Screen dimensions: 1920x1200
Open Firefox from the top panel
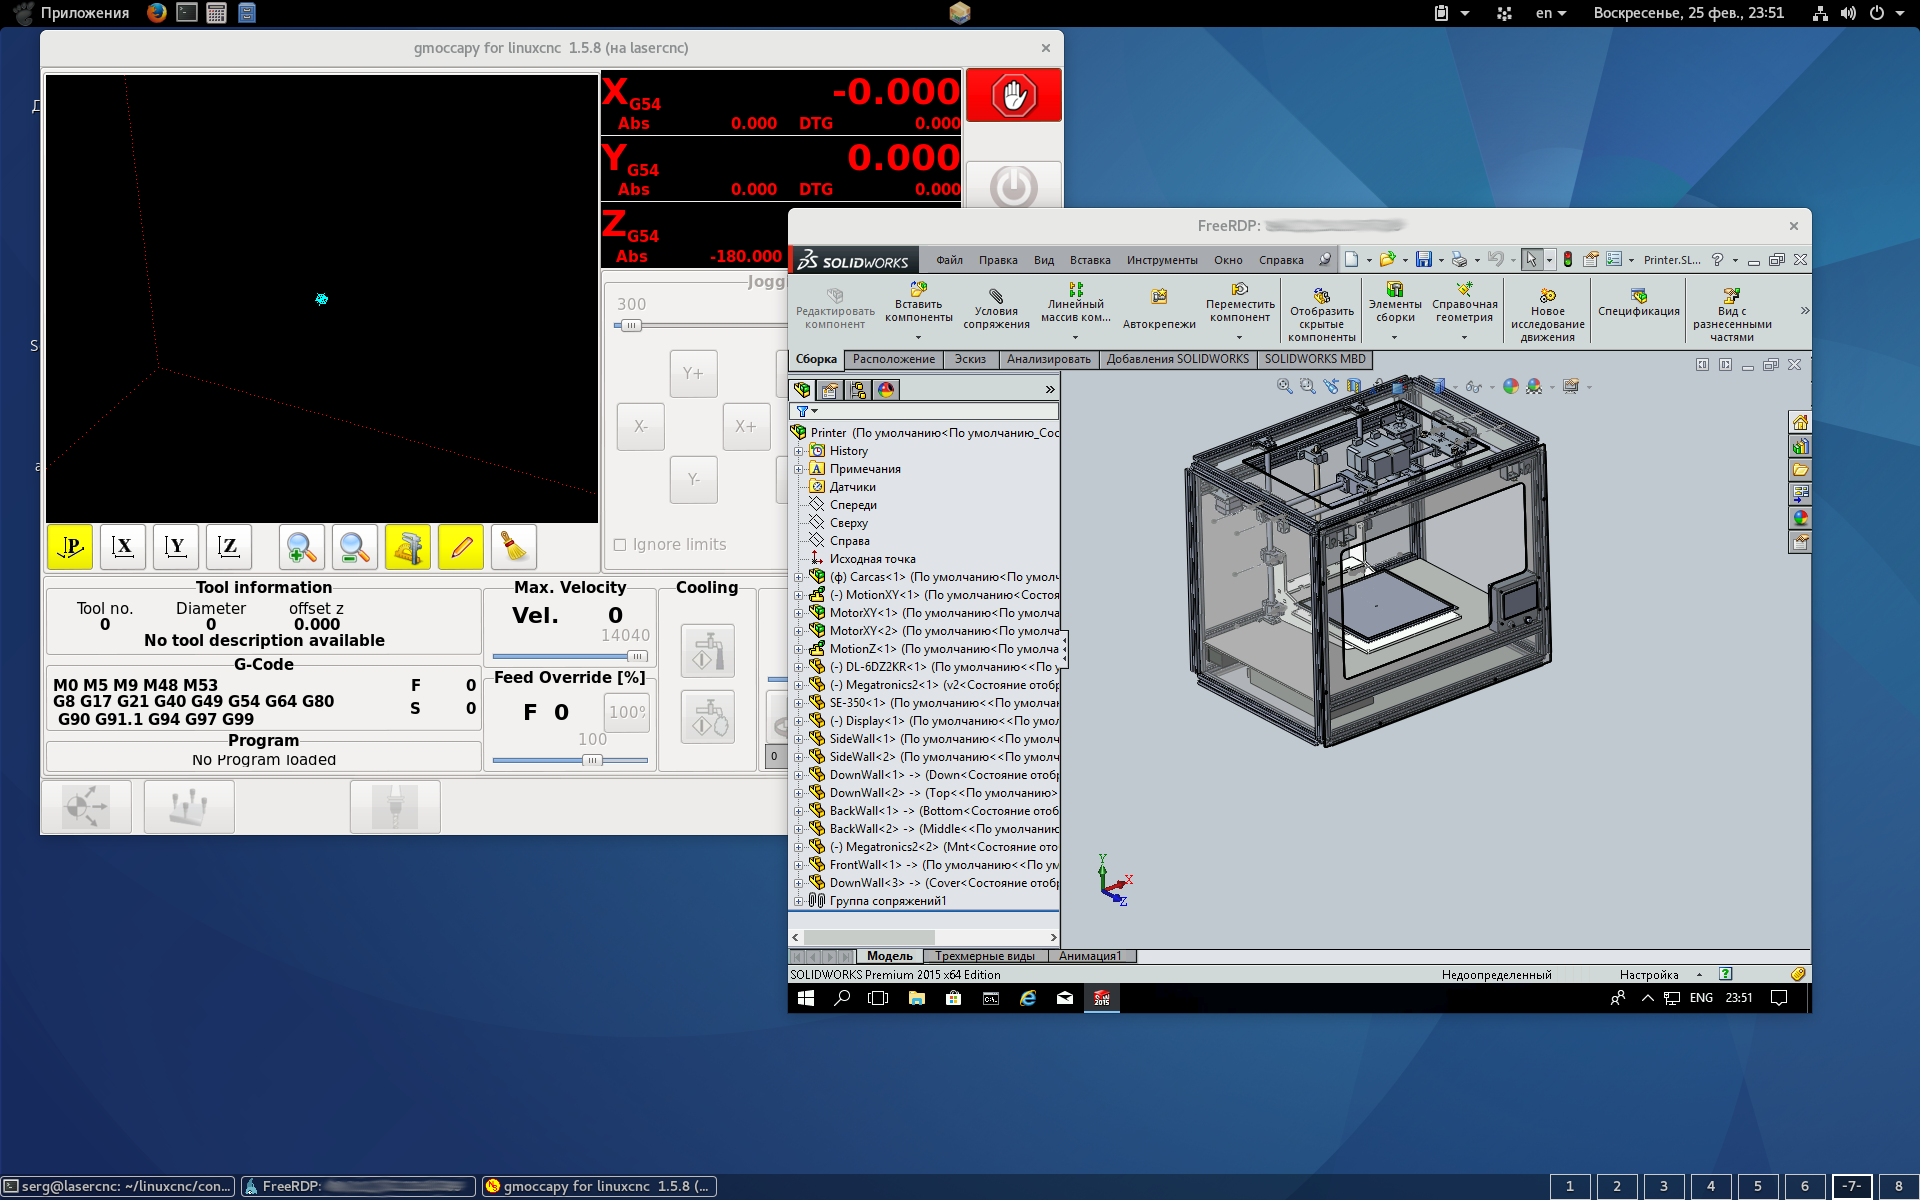pos(156,13)
